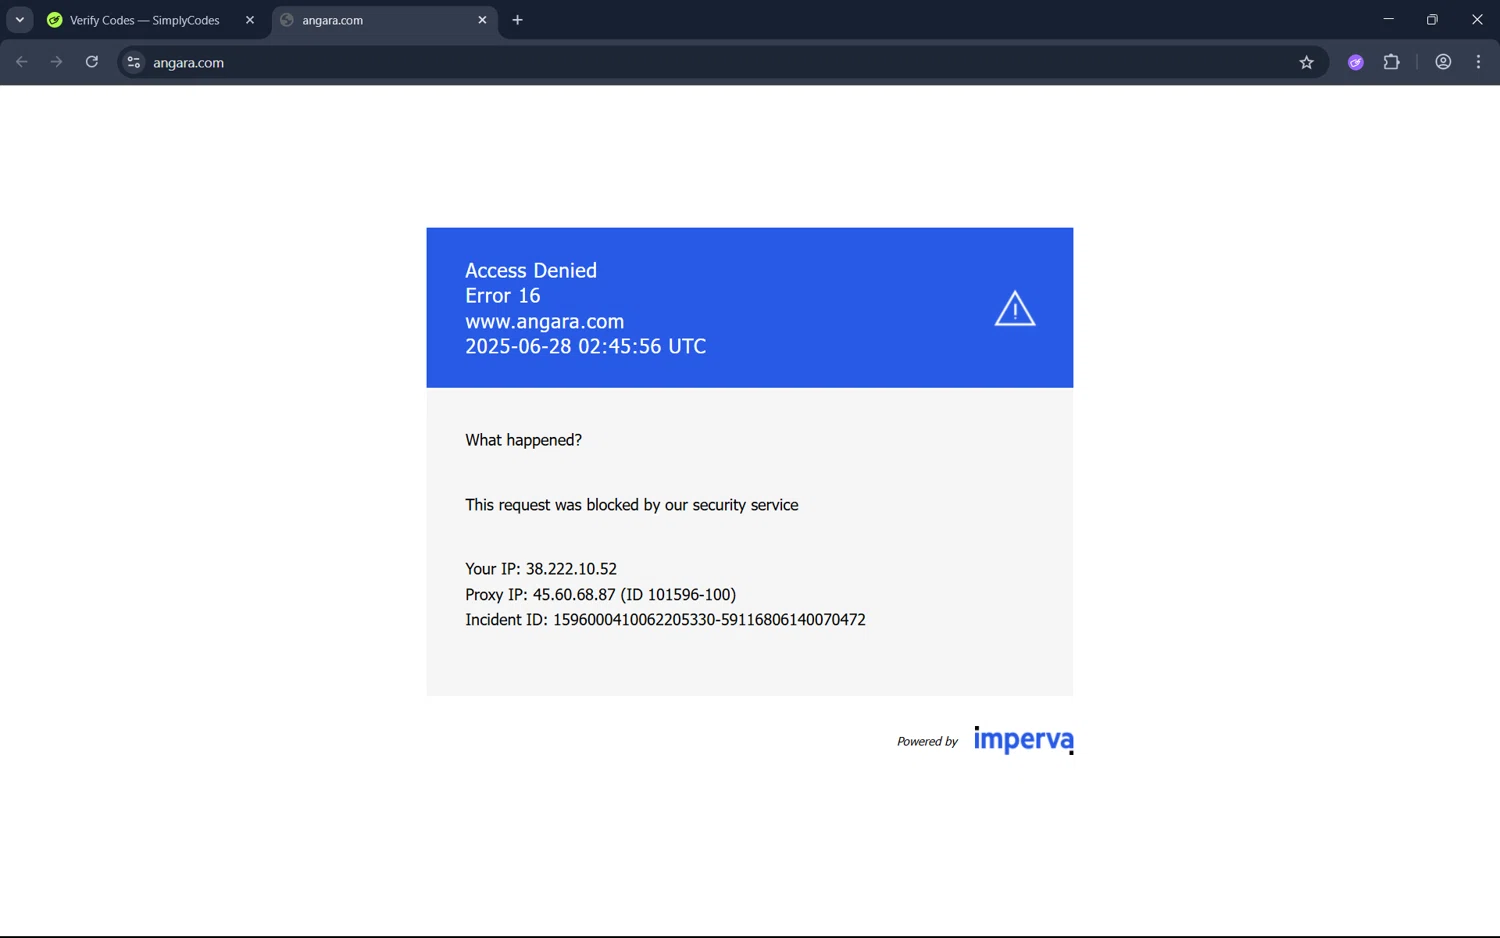1500x938 pixels.
Task: Open Chrome three-dot menu
Action: point(1478,62)
